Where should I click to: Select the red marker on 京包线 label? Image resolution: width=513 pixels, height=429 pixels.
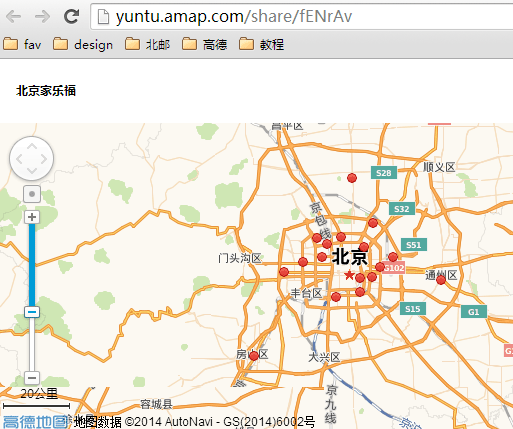pyautogui.click(x=317, y=238)
